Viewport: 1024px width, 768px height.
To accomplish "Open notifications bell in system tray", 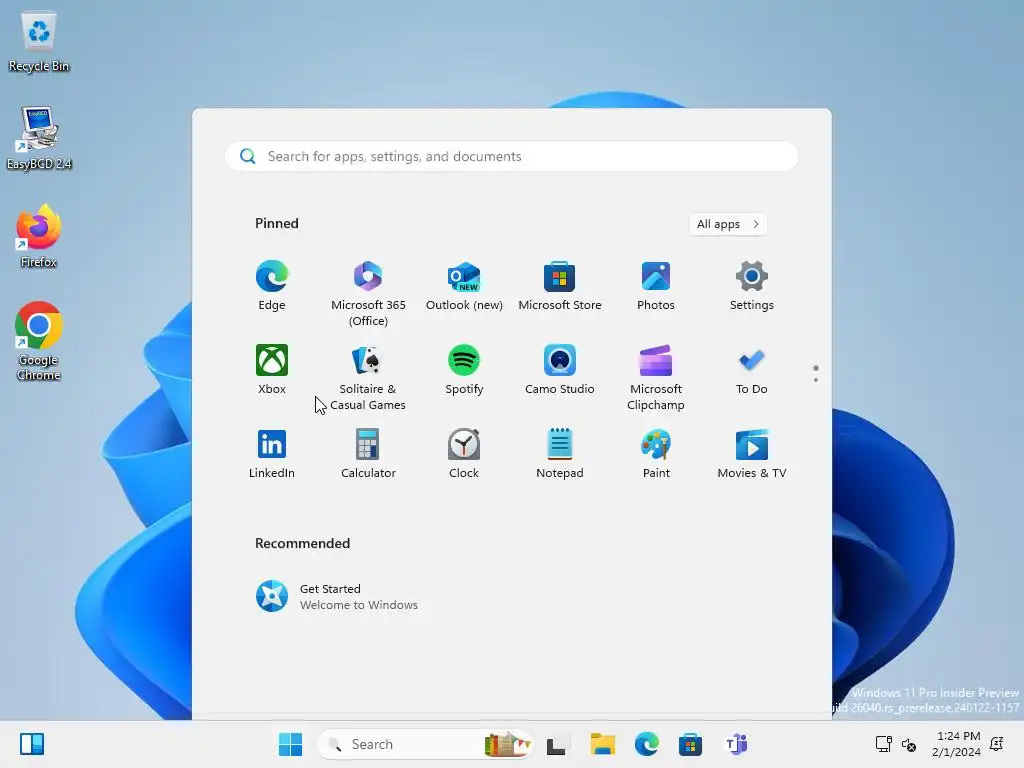I will [x=997, y=744].
